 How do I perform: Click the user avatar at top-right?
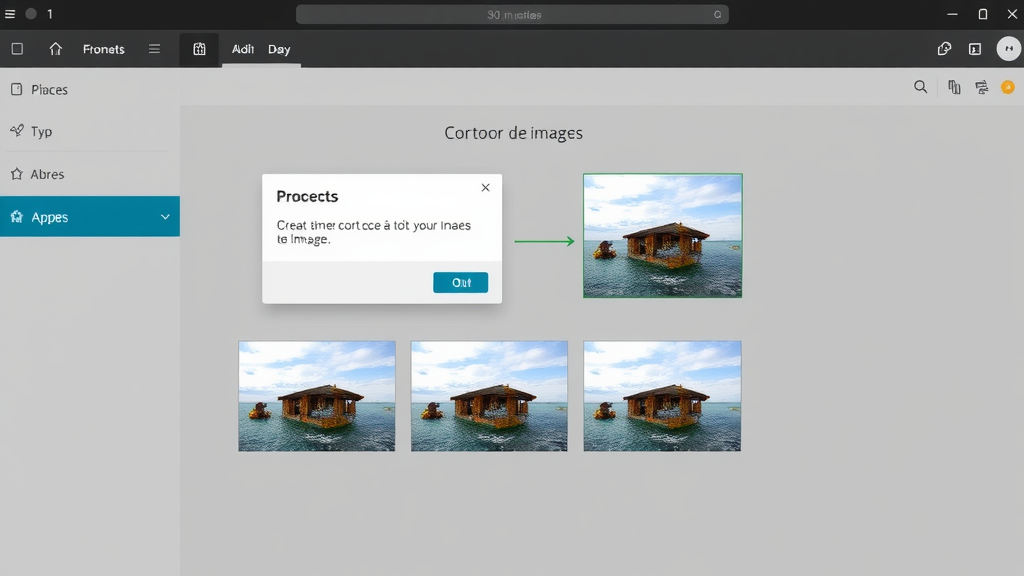[1008, 48]
